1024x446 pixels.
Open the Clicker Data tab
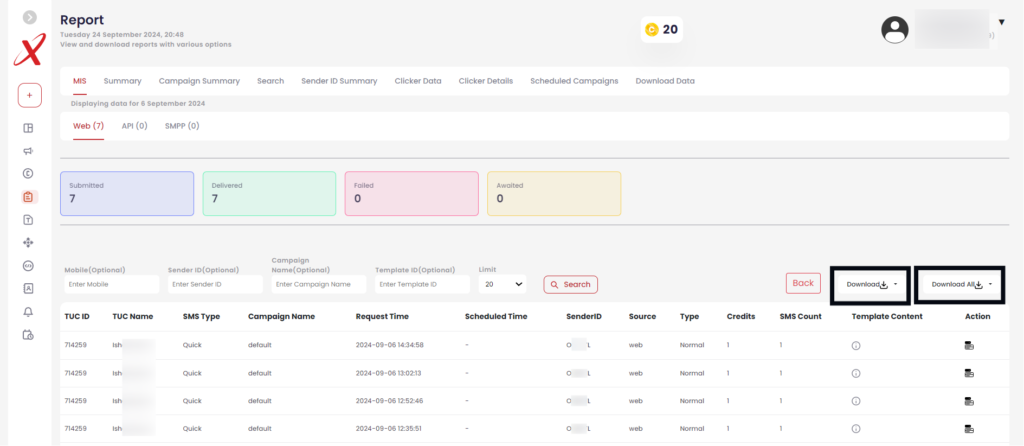tap(418, 81)
